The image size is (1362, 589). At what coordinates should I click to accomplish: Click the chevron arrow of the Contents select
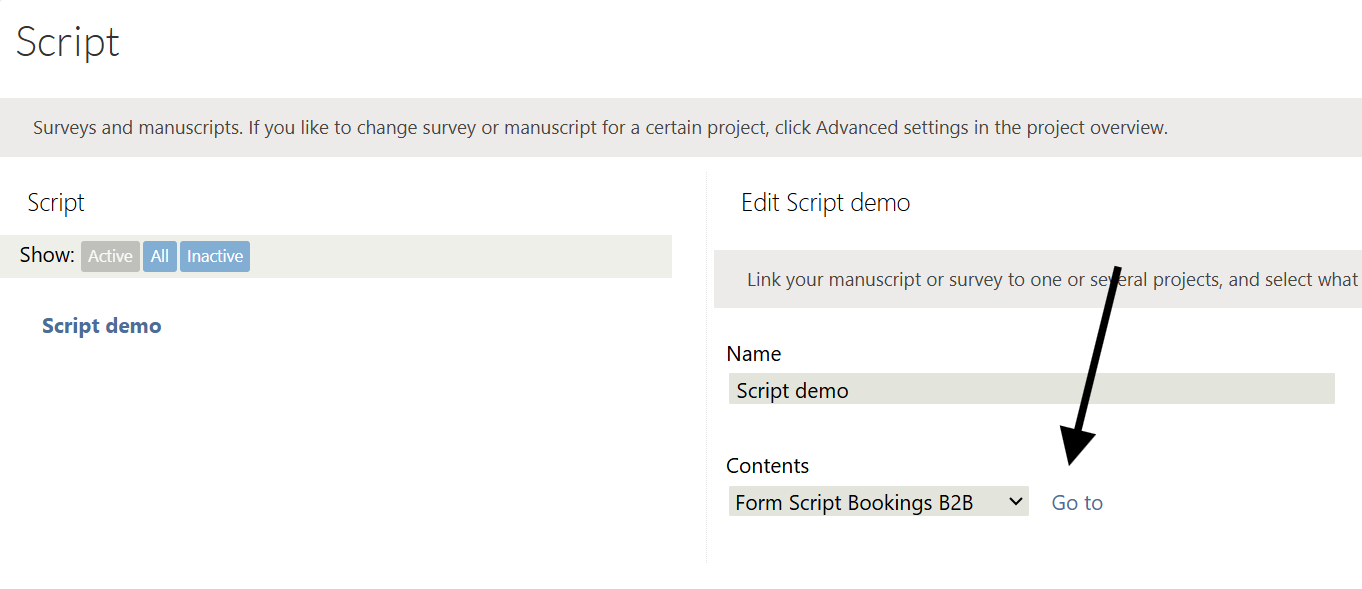(1016, 501)
